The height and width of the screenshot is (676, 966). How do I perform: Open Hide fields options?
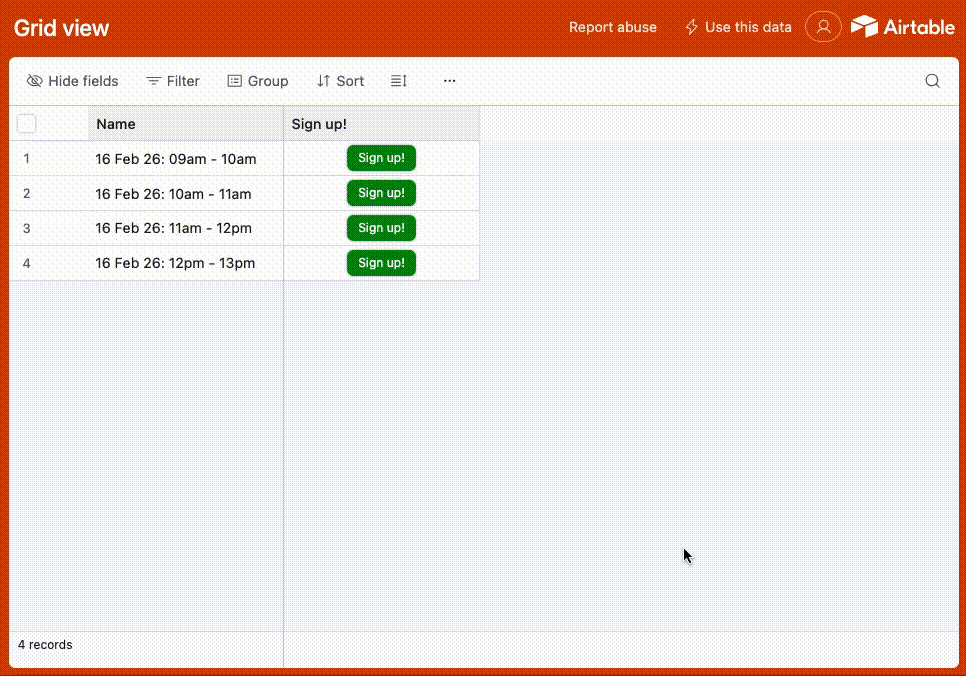73,81
